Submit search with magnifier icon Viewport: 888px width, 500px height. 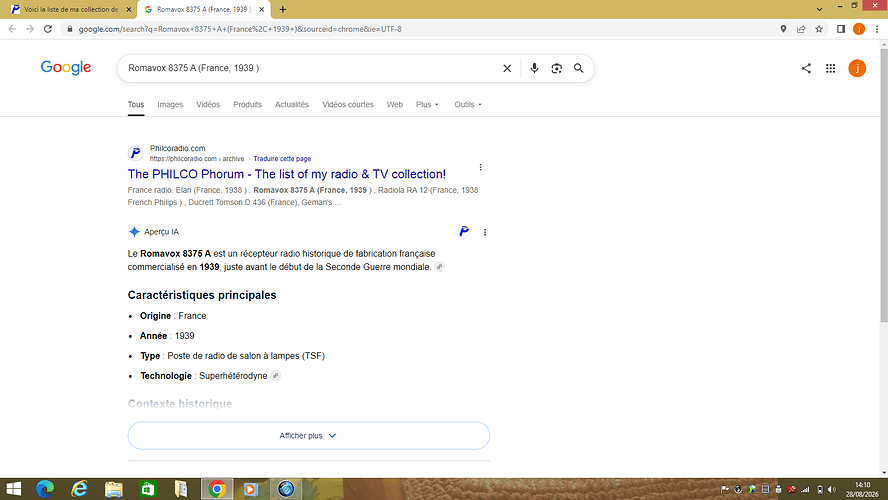pyautogui.click(x=578, y=68)
